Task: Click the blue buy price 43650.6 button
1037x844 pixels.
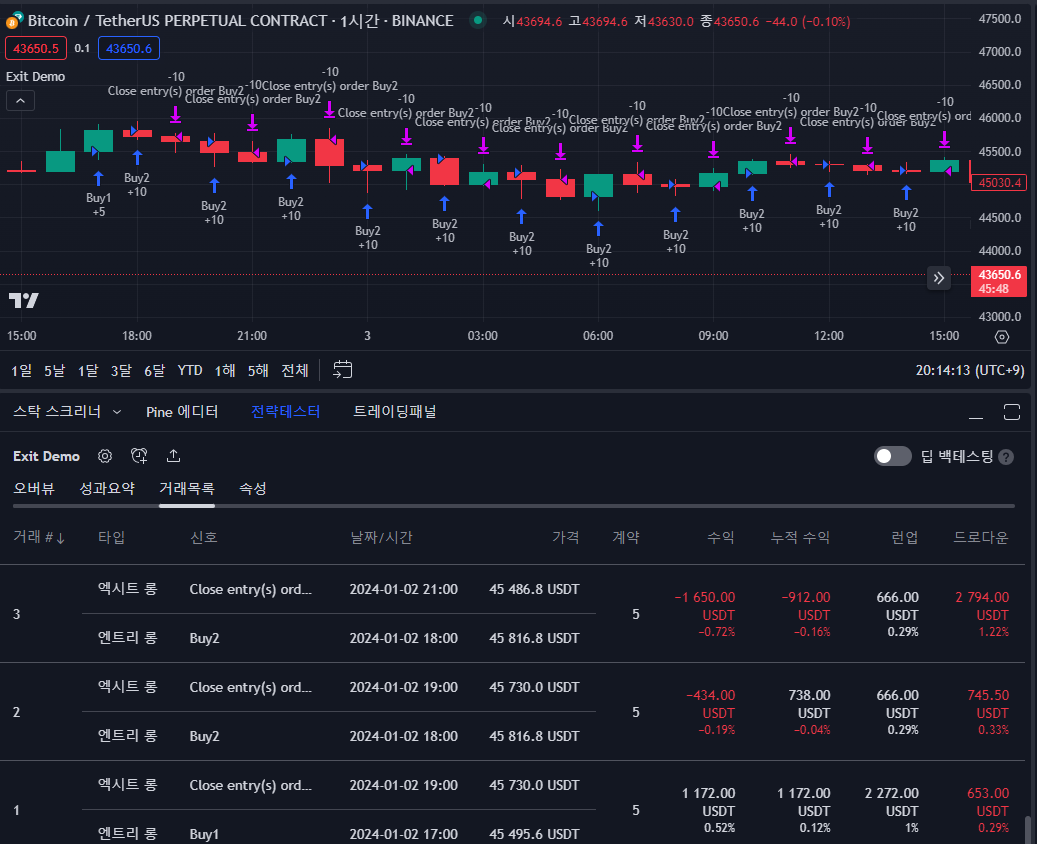Action: coord(129,48)
